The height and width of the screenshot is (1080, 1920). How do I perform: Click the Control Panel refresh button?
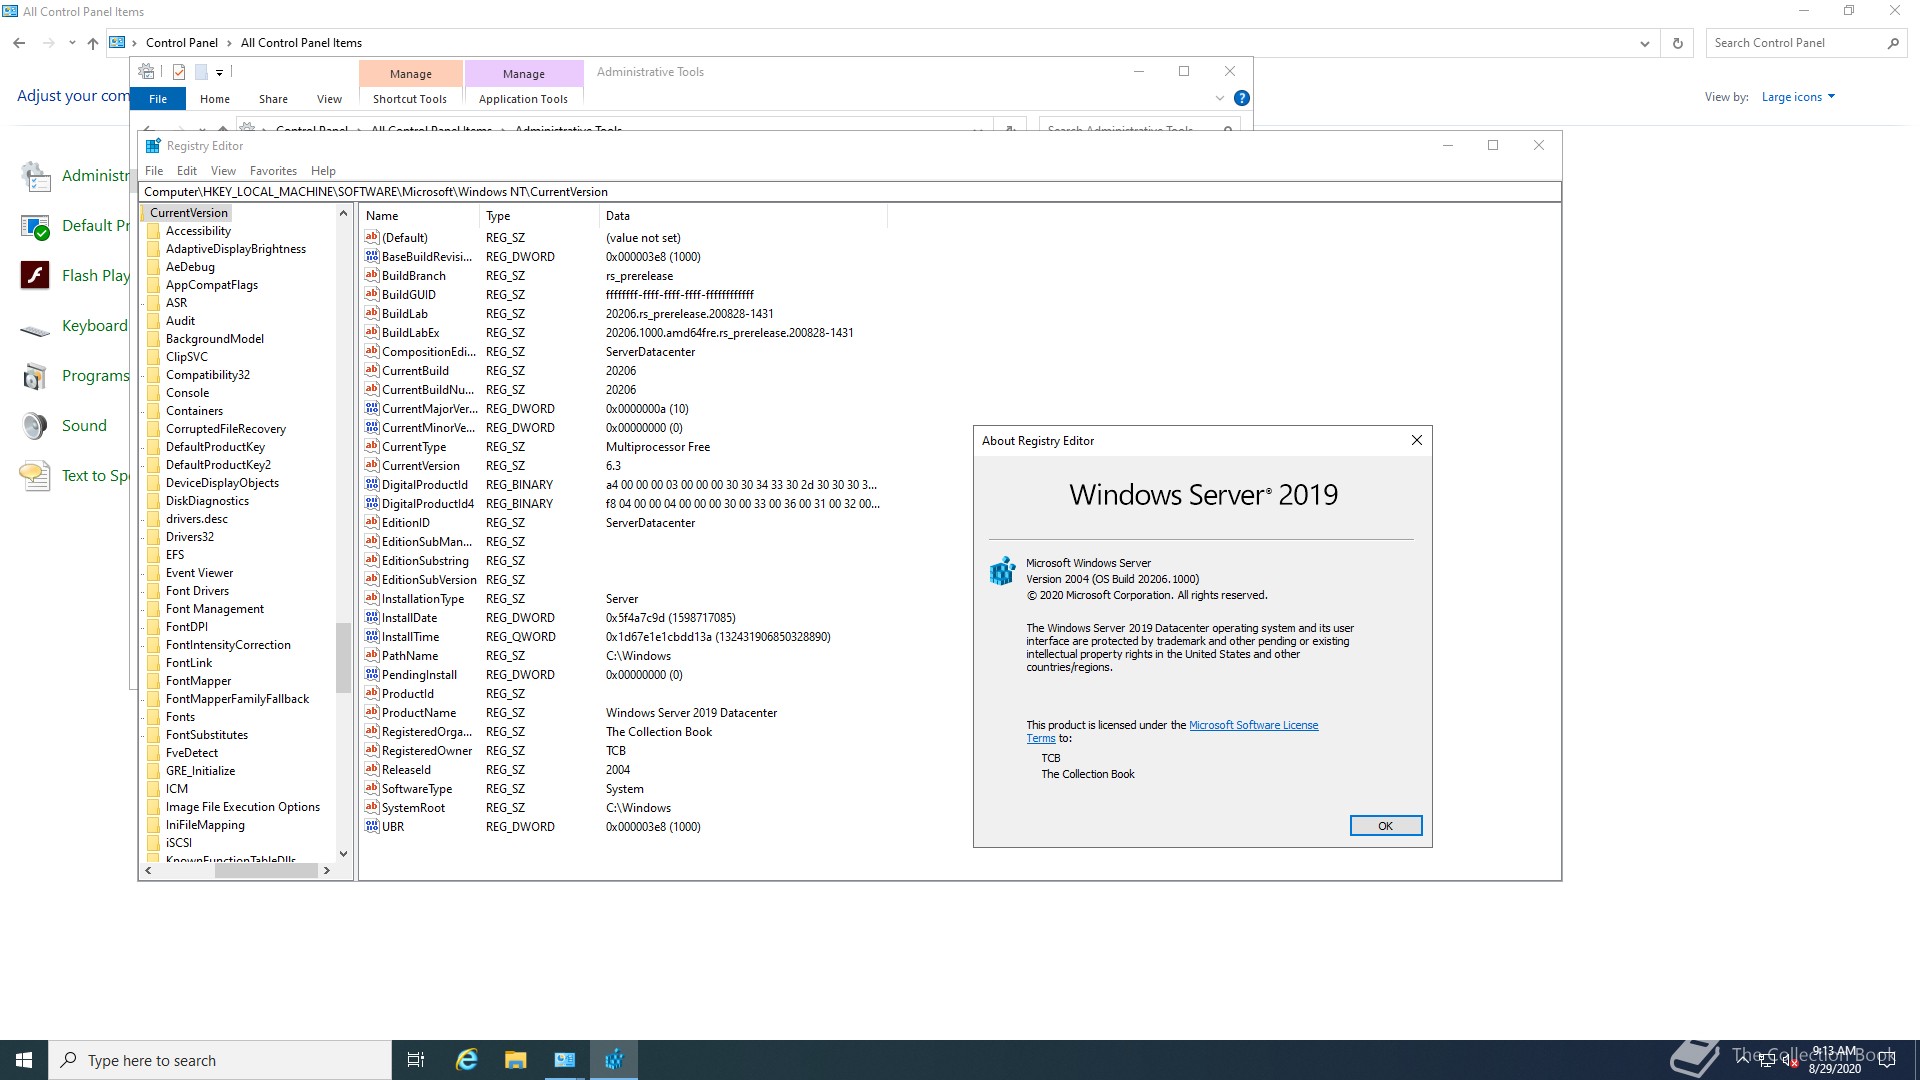point(1678,43)
